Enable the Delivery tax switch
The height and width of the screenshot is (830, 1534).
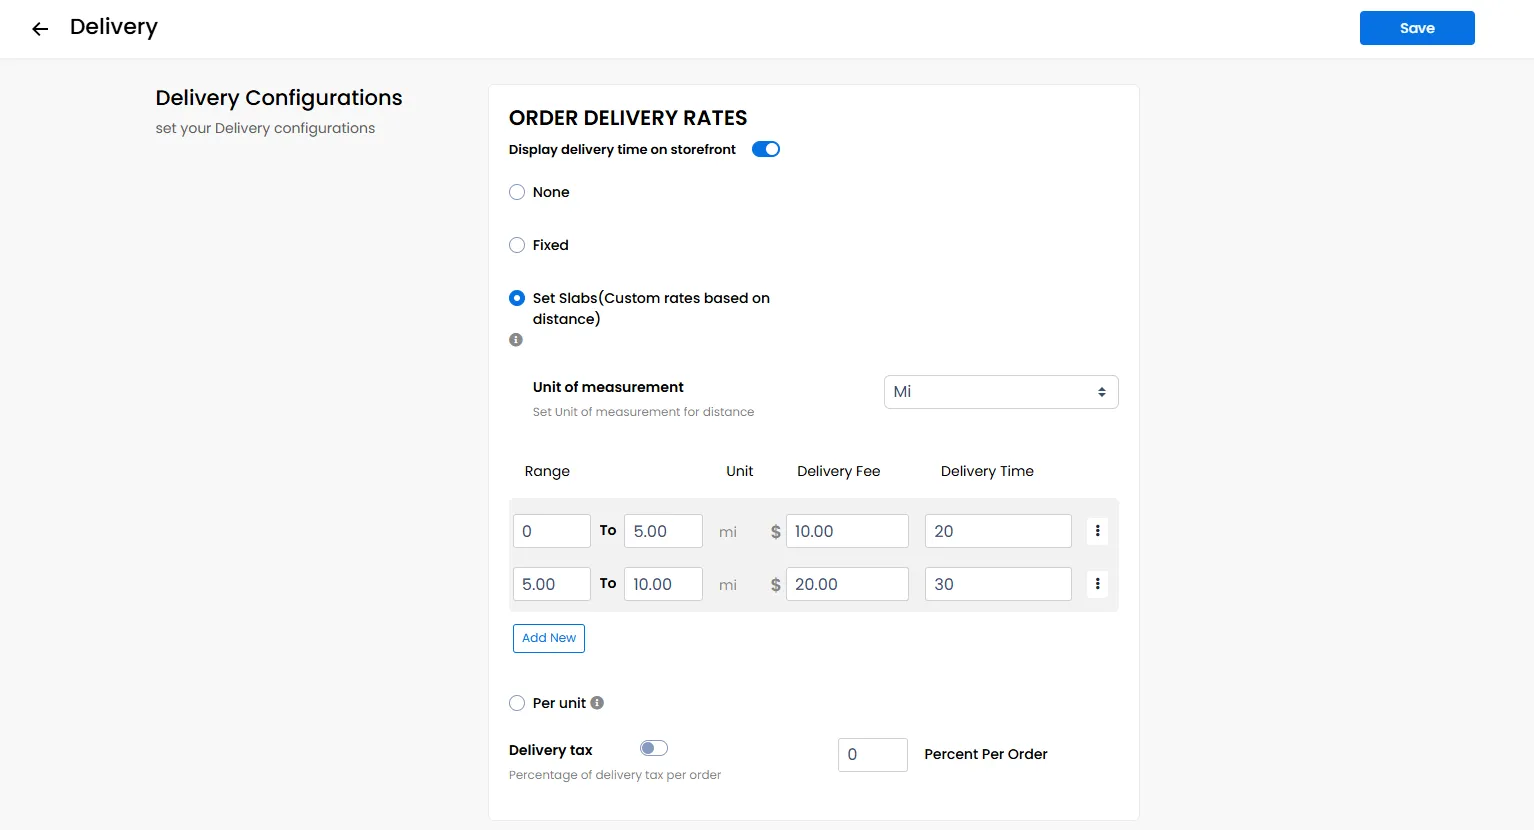[654, 748]
